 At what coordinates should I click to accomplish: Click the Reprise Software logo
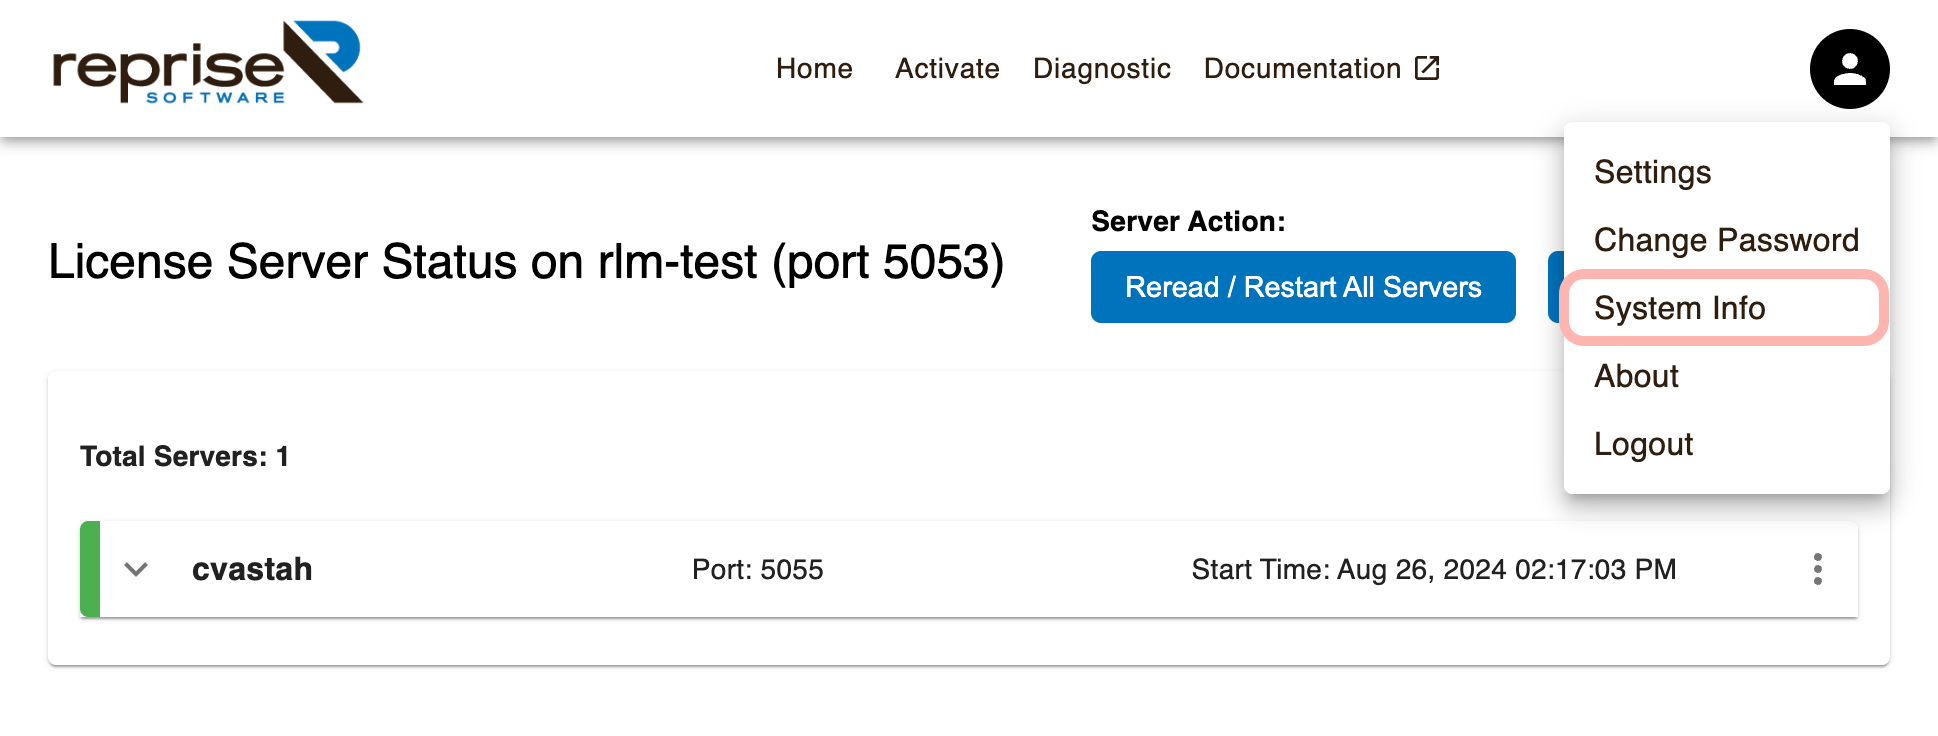207,62
